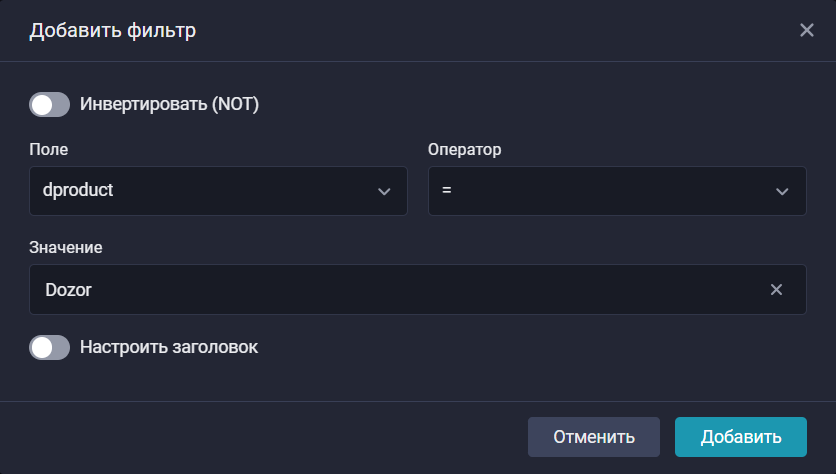Turn on the Настроить заголовок switch

pyautogui.click(x=49, y=348)
